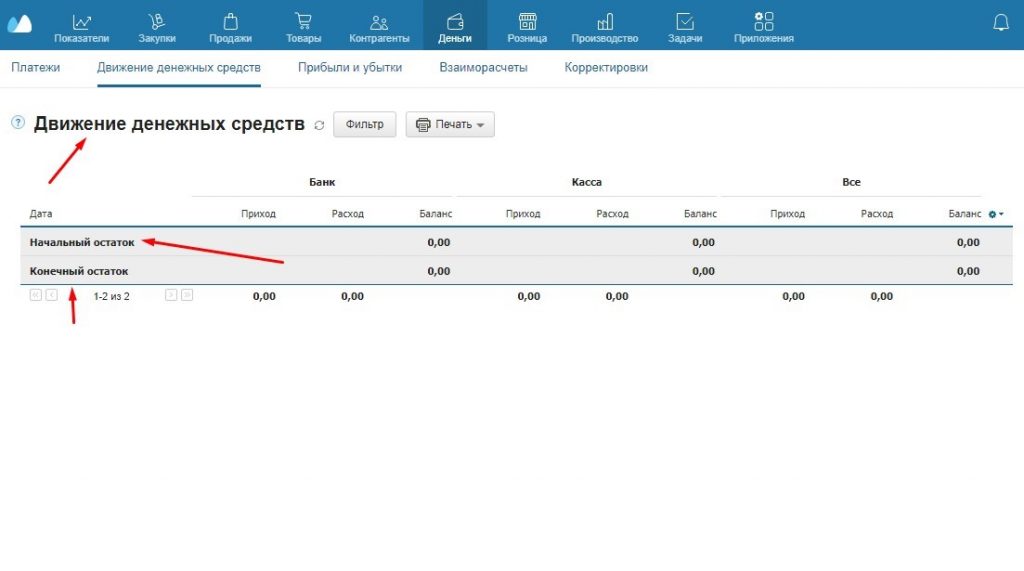Click the MoySklad logo icon
This screenshot has width=1024, height=571.
20,24
